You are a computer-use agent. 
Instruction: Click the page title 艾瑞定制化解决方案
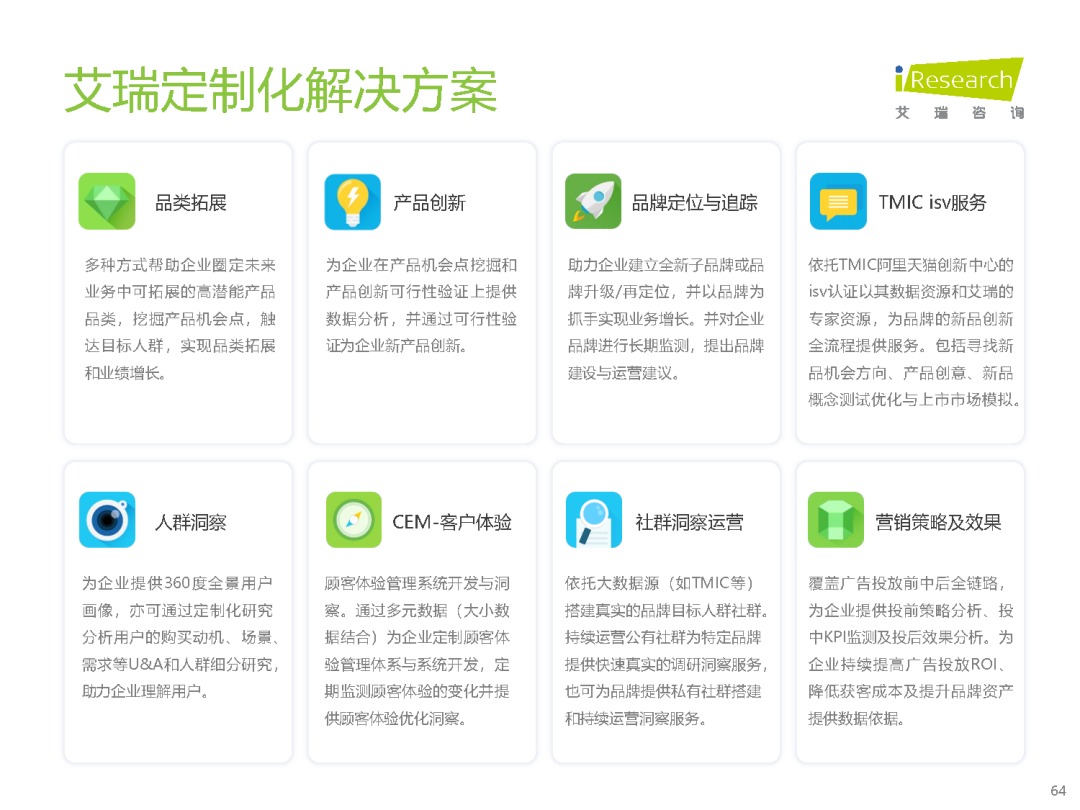click(x=285, y=88)
